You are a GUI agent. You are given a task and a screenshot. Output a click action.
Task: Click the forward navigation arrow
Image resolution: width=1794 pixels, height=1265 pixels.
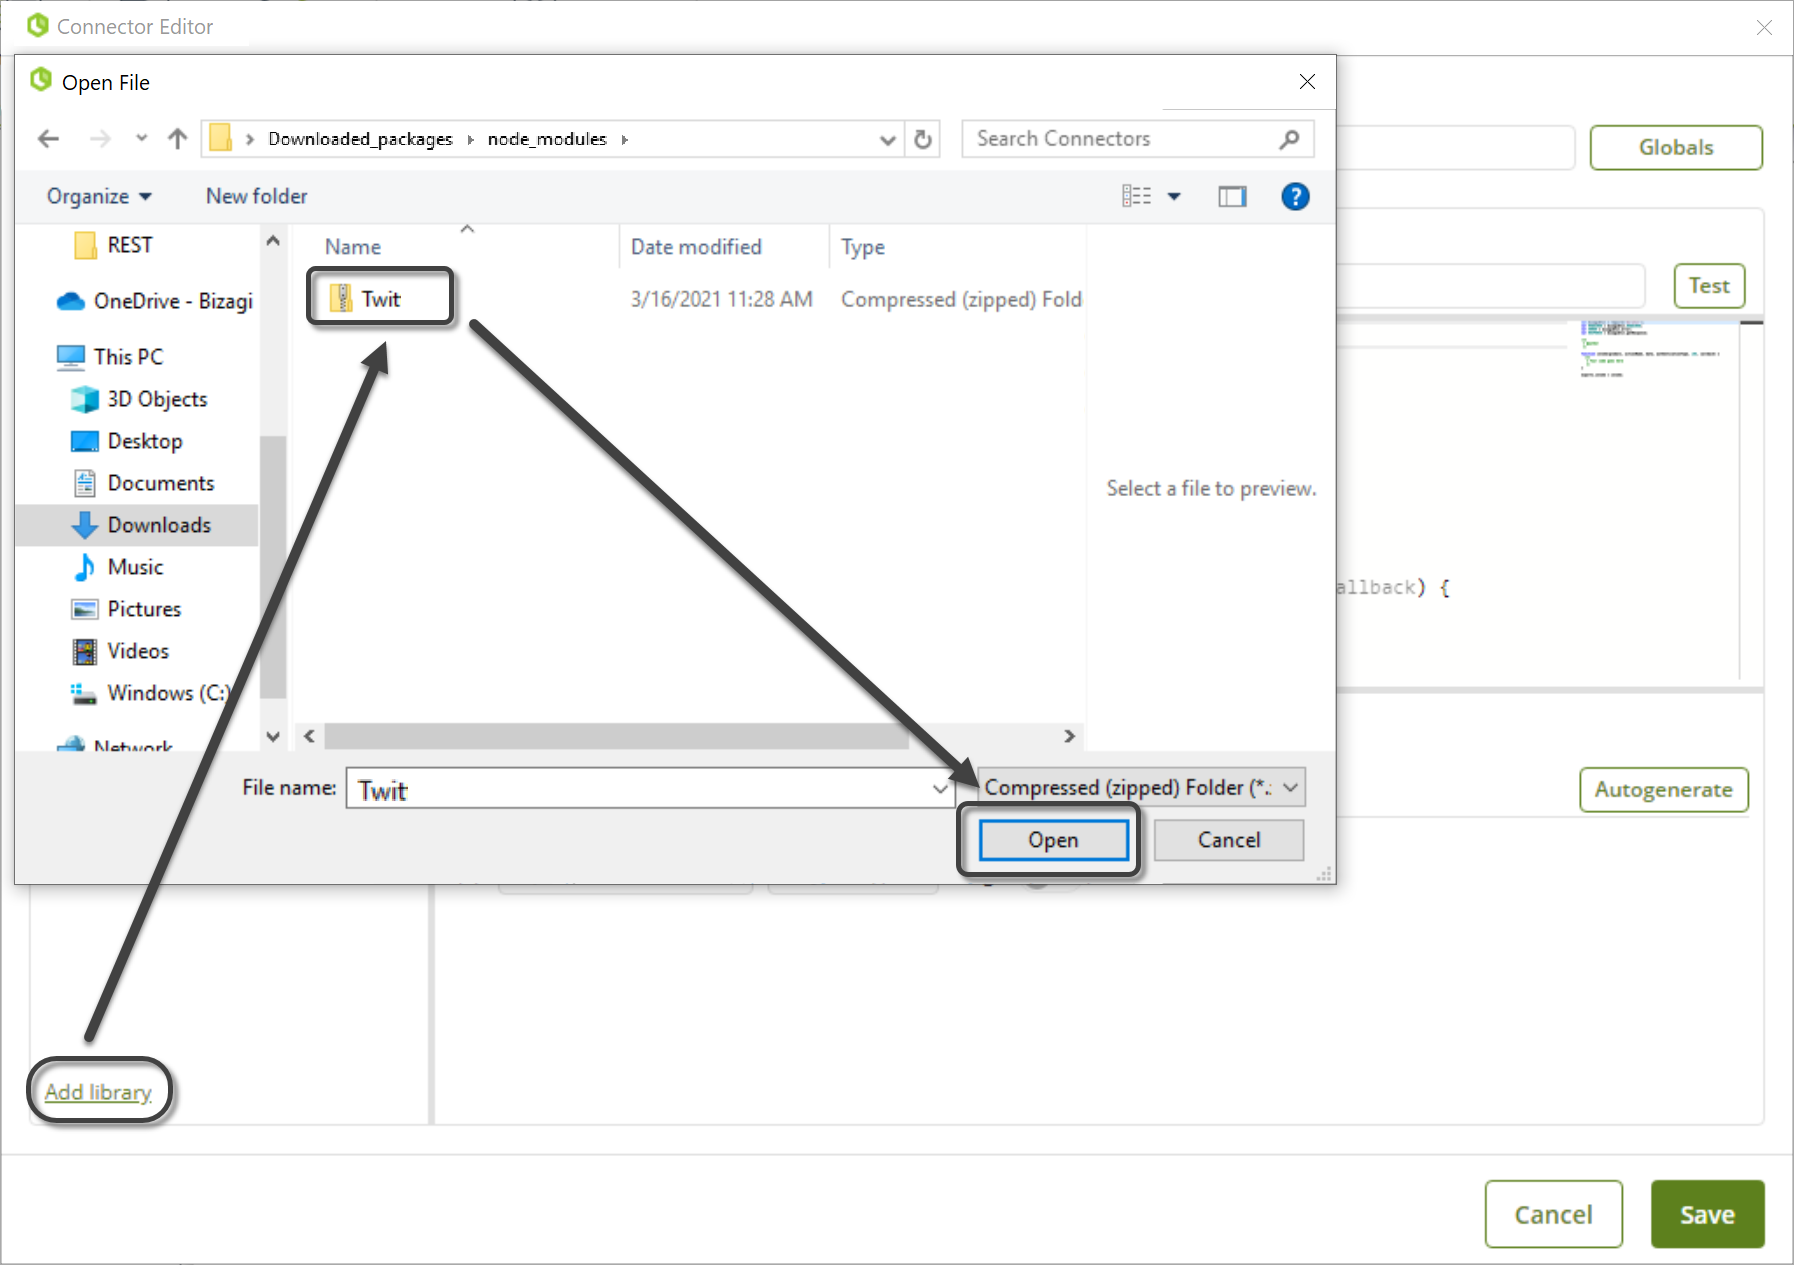[x=100, y=139]
